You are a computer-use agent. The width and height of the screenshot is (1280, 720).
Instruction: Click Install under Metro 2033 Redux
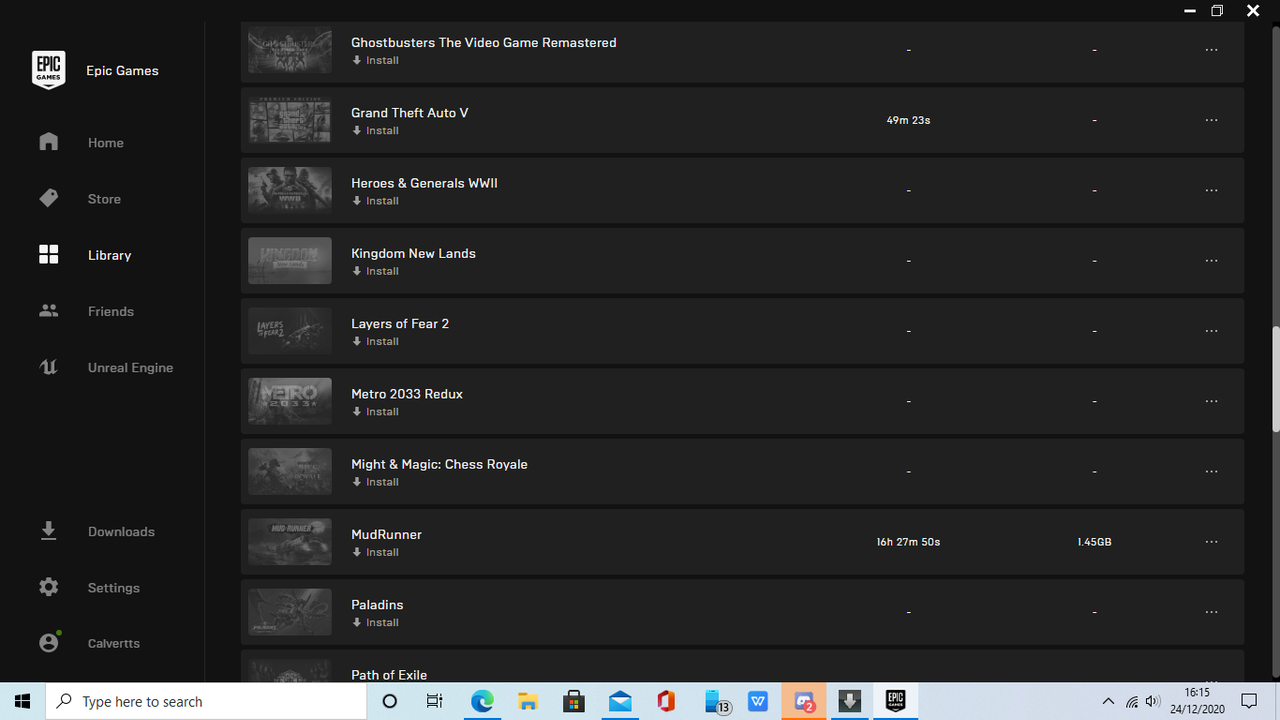click(x=375, y=411)
